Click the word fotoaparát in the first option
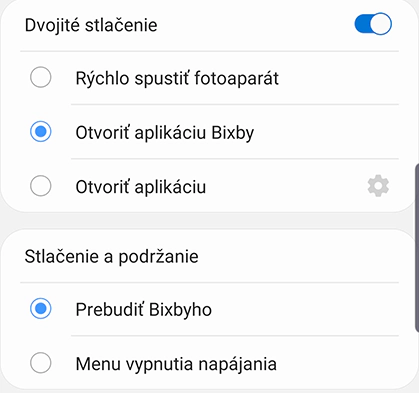Screen dimensions: 420x393 click(x=236, y=79)
